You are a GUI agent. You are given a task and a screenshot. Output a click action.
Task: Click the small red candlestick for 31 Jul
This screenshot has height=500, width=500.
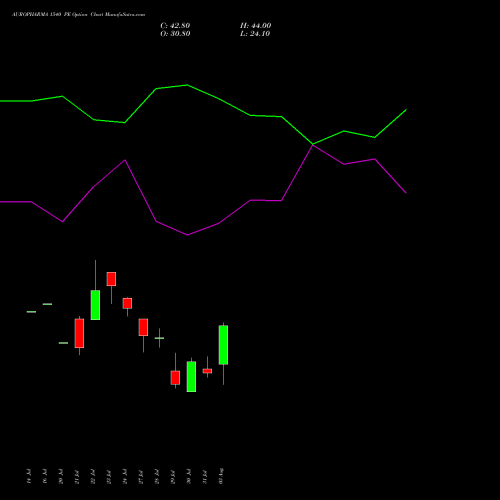(207, 371)
